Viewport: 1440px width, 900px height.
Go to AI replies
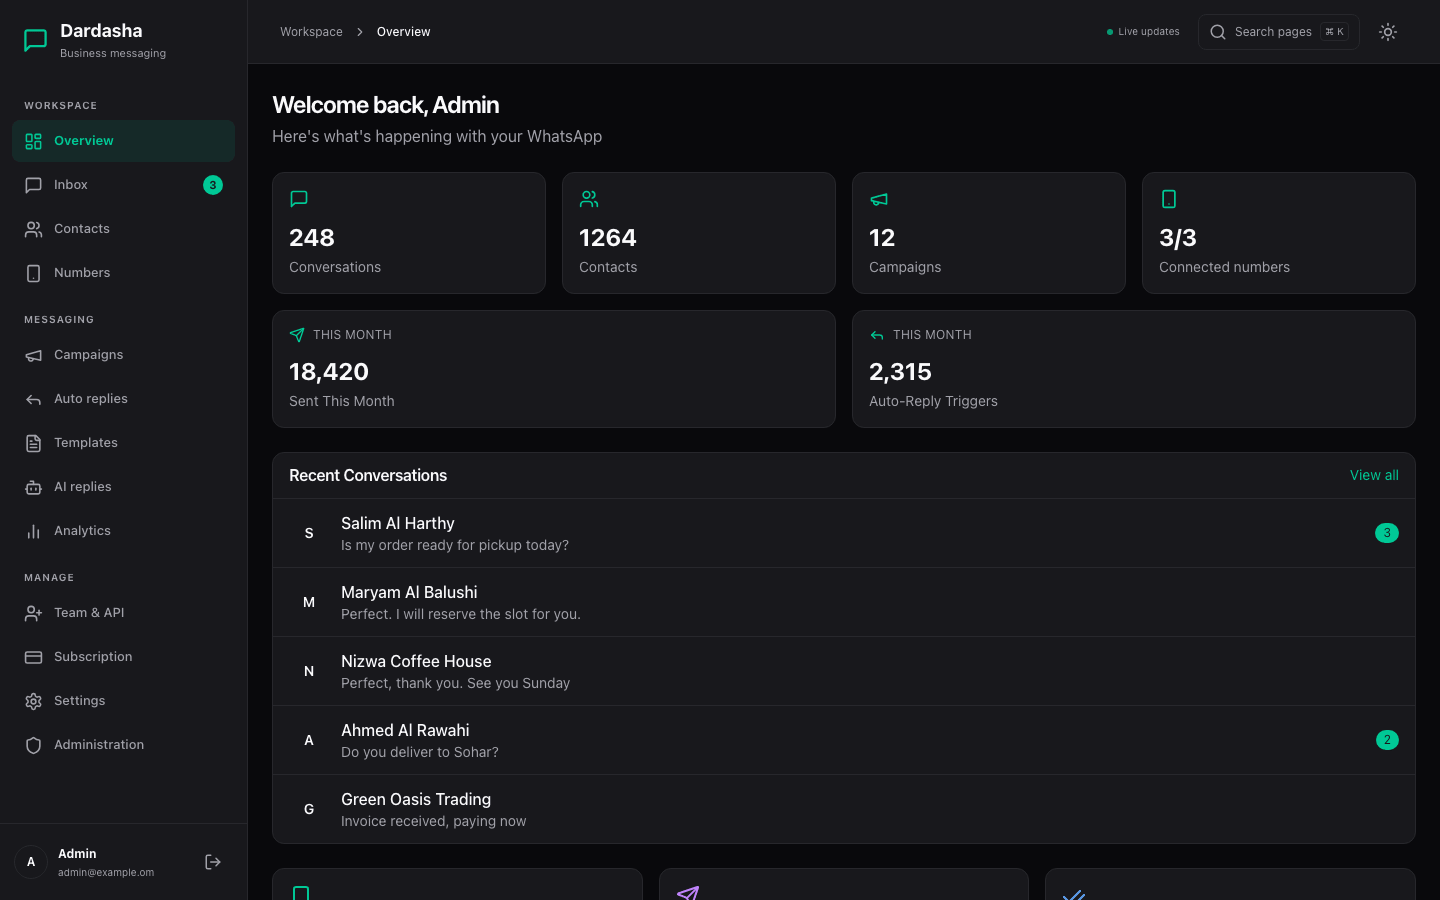tap(123, 487)
